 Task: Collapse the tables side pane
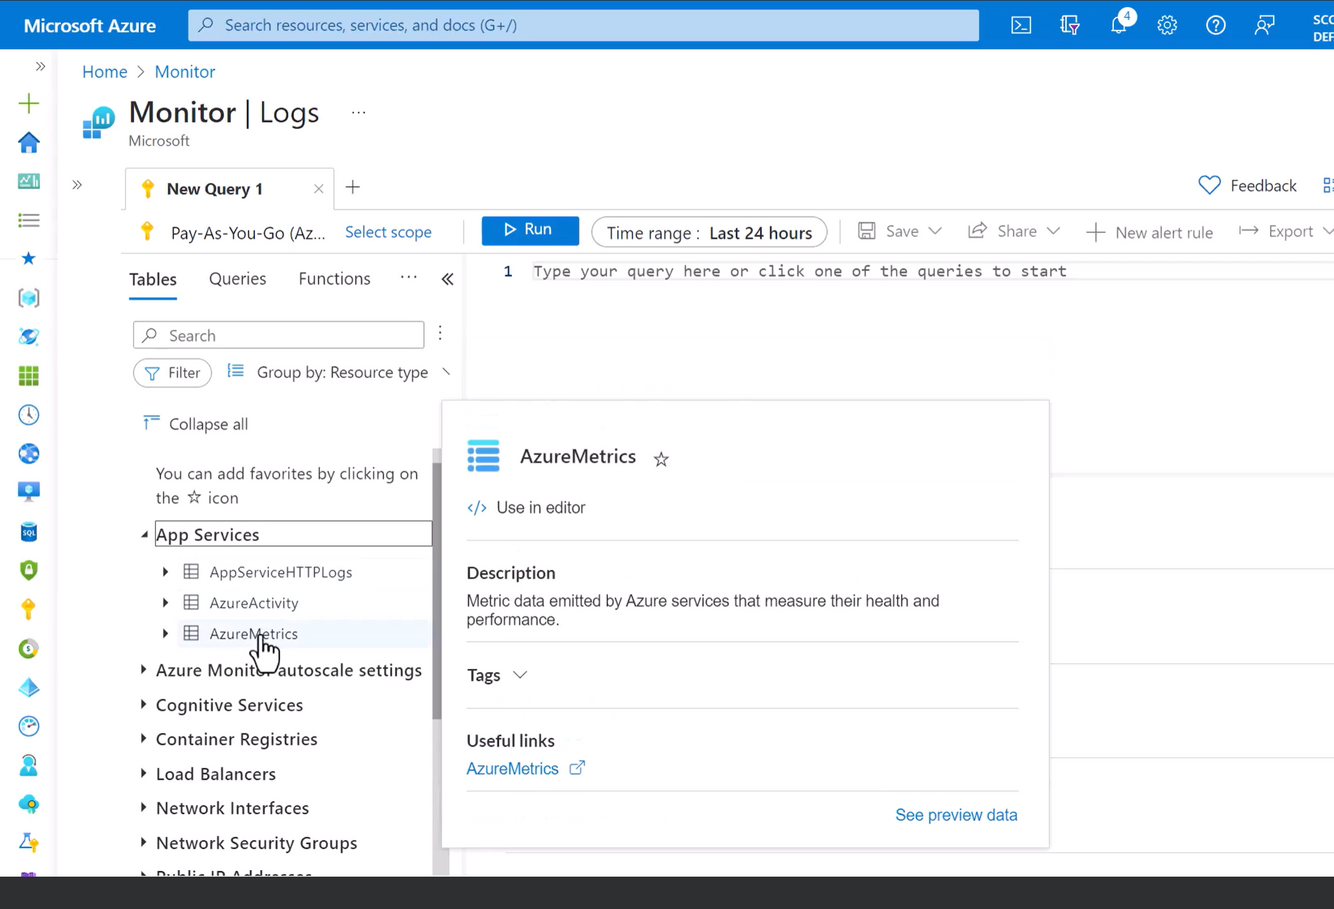coord(447,280)
